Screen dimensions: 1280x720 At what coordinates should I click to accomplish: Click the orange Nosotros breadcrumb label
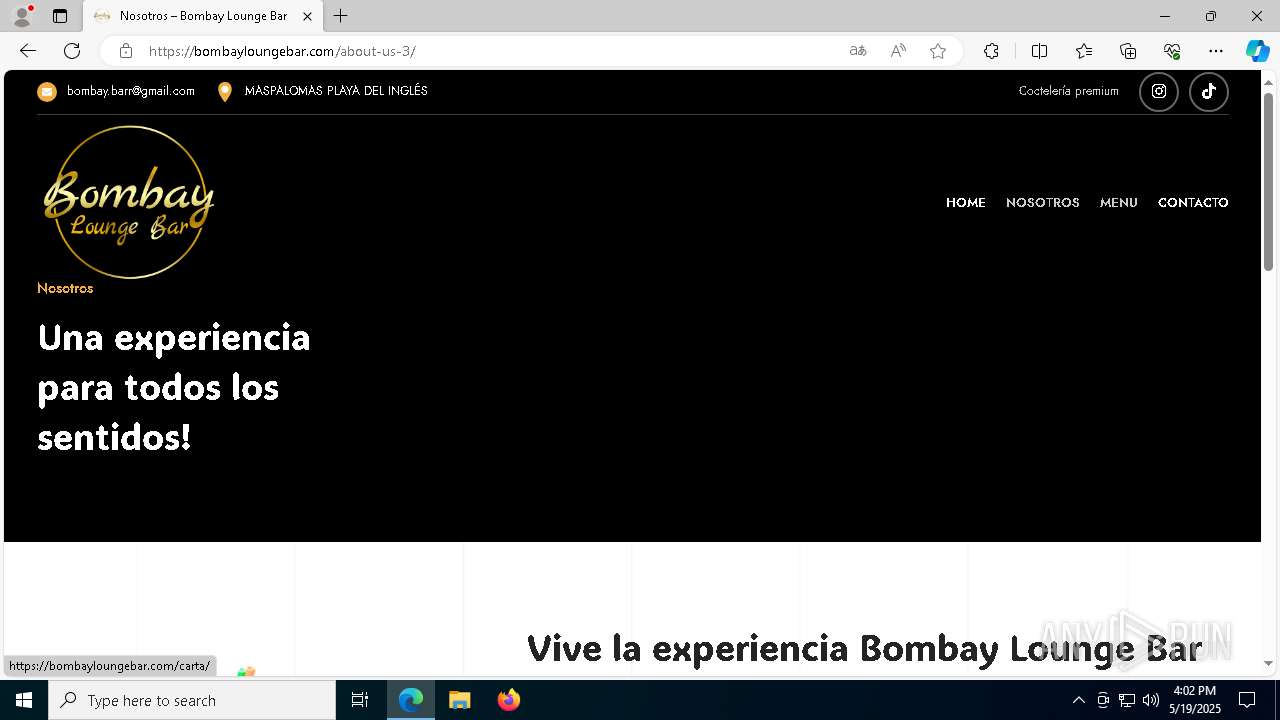click(x=65, y=288)
